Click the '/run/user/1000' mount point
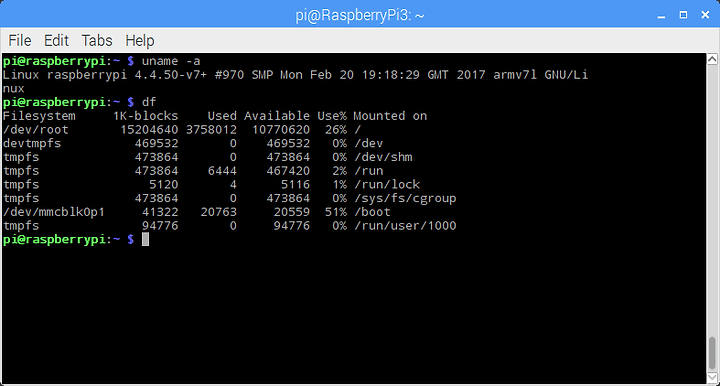This screenshot has height=386, width=720. (405, 226)
